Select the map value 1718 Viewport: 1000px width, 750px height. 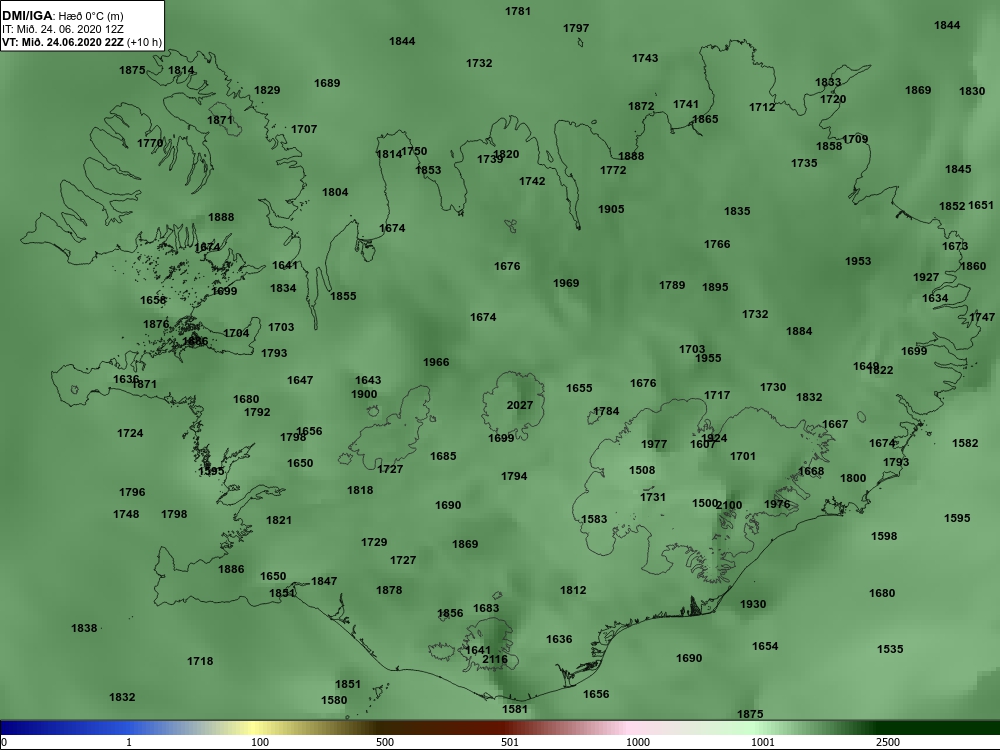(x=200, y=661)
